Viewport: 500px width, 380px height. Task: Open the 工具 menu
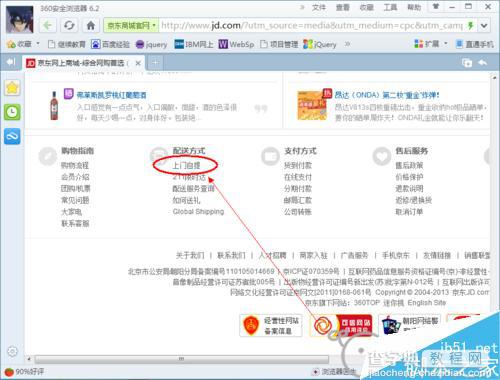390,7
